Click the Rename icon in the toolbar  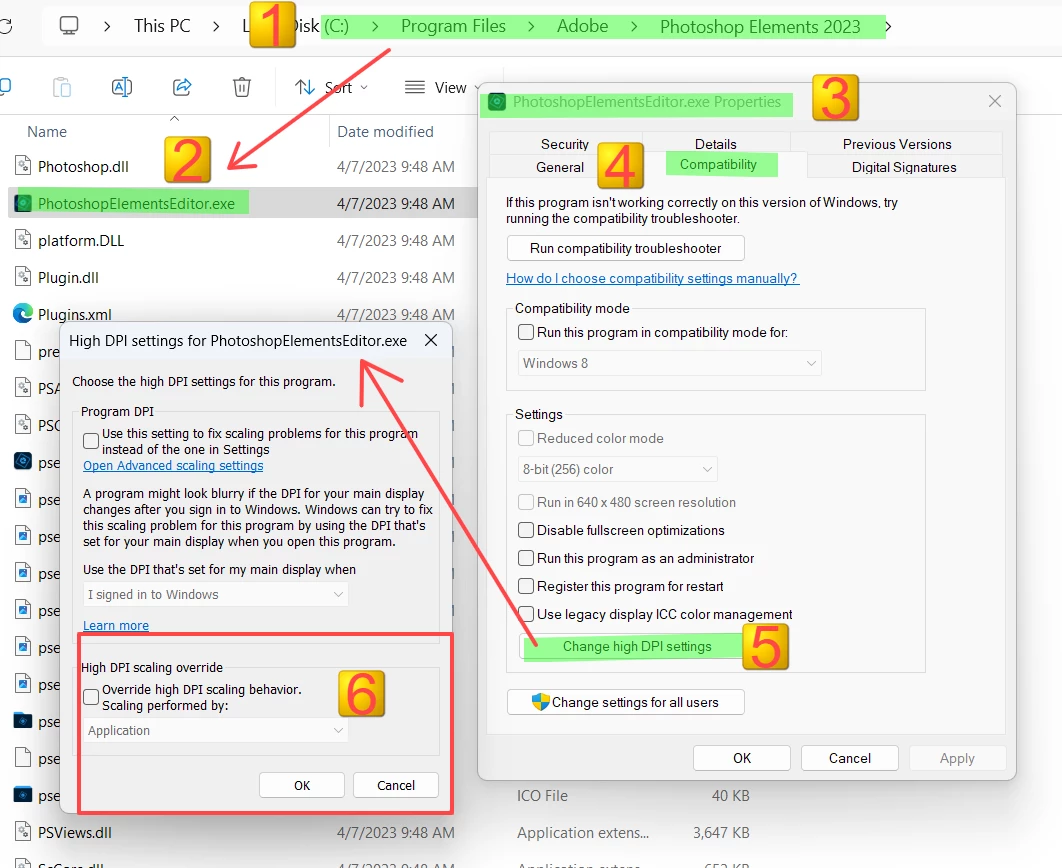coord(121,87)
